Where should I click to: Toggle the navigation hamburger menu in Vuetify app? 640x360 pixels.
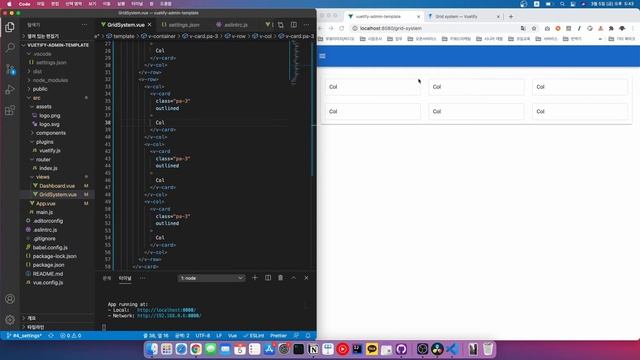pyautogui.click(x=322, y=56)
